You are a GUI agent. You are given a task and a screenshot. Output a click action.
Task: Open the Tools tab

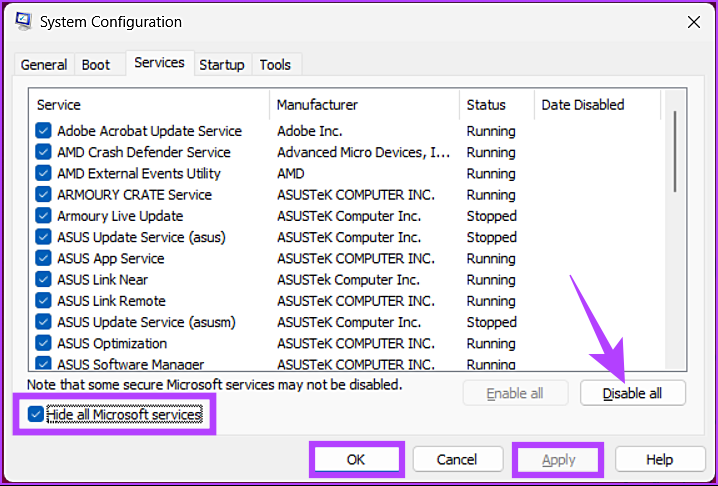click(275, 65)
